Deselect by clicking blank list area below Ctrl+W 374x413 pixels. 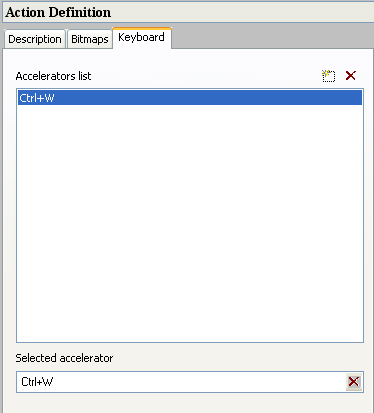(x=190, y=223)
